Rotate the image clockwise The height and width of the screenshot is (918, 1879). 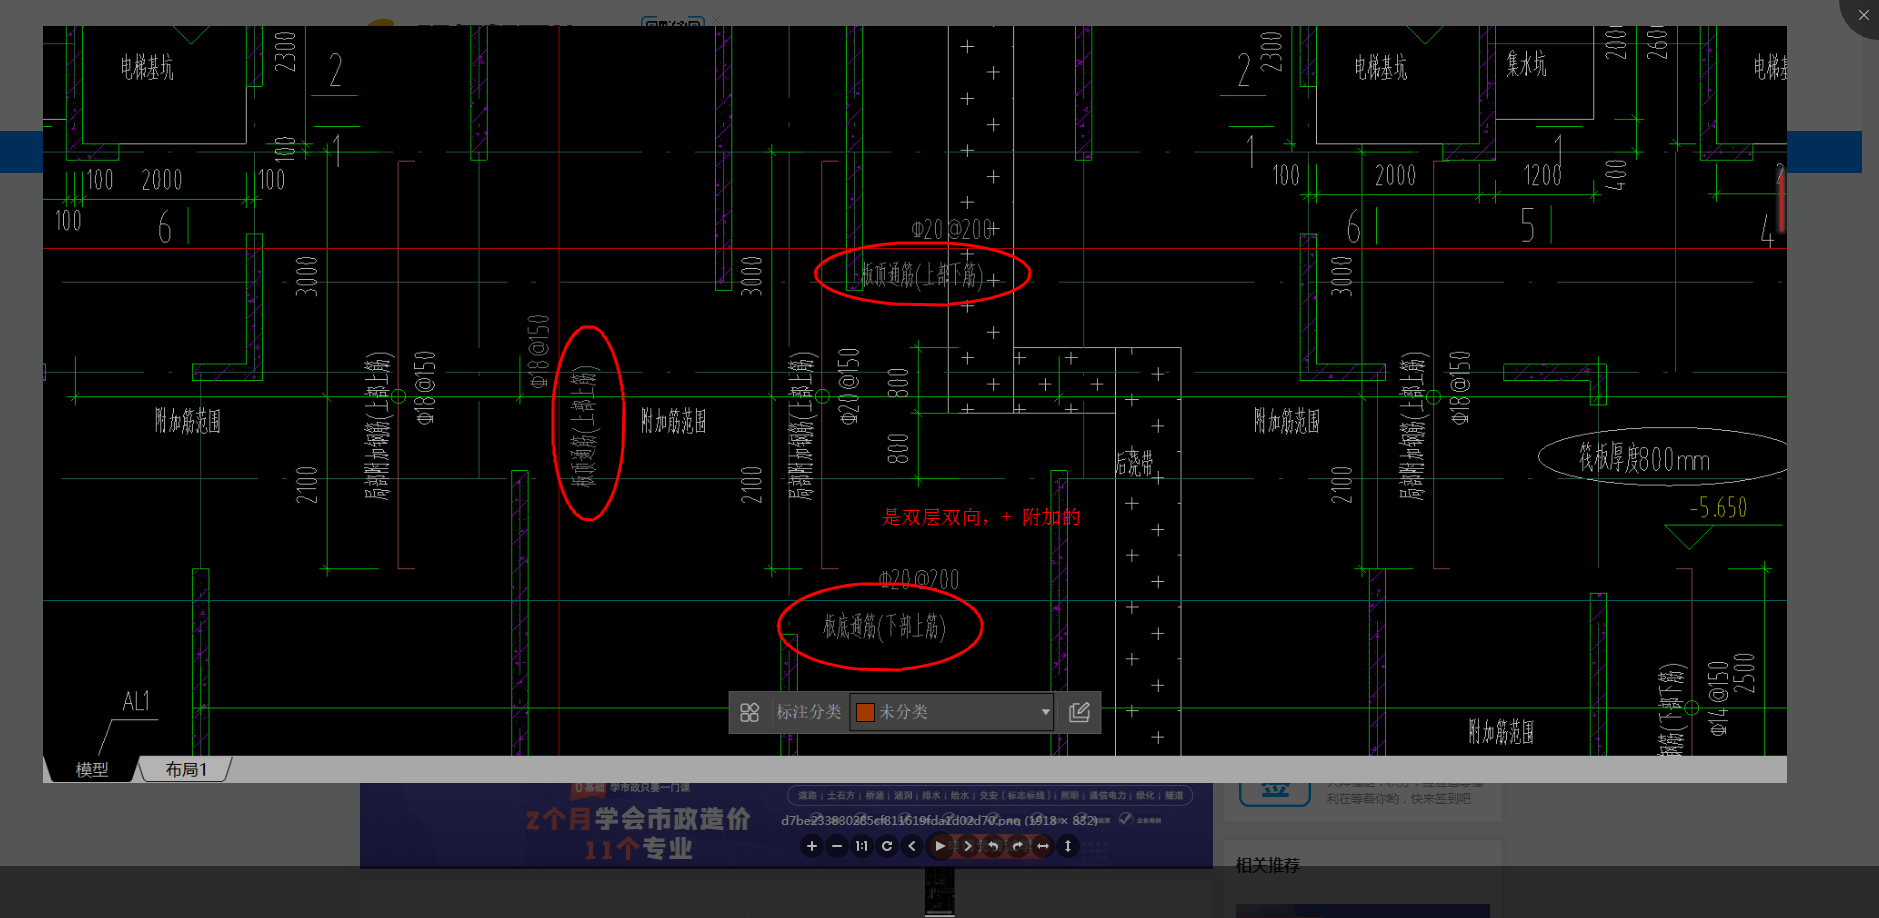(x=1017, y=846)
